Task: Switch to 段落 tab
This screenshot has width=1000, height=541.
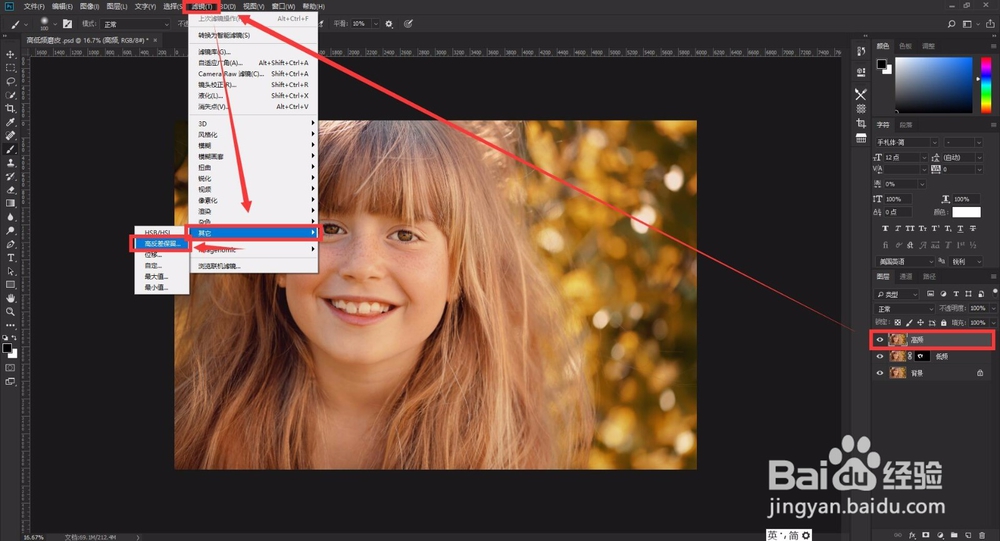Action: 906,125
